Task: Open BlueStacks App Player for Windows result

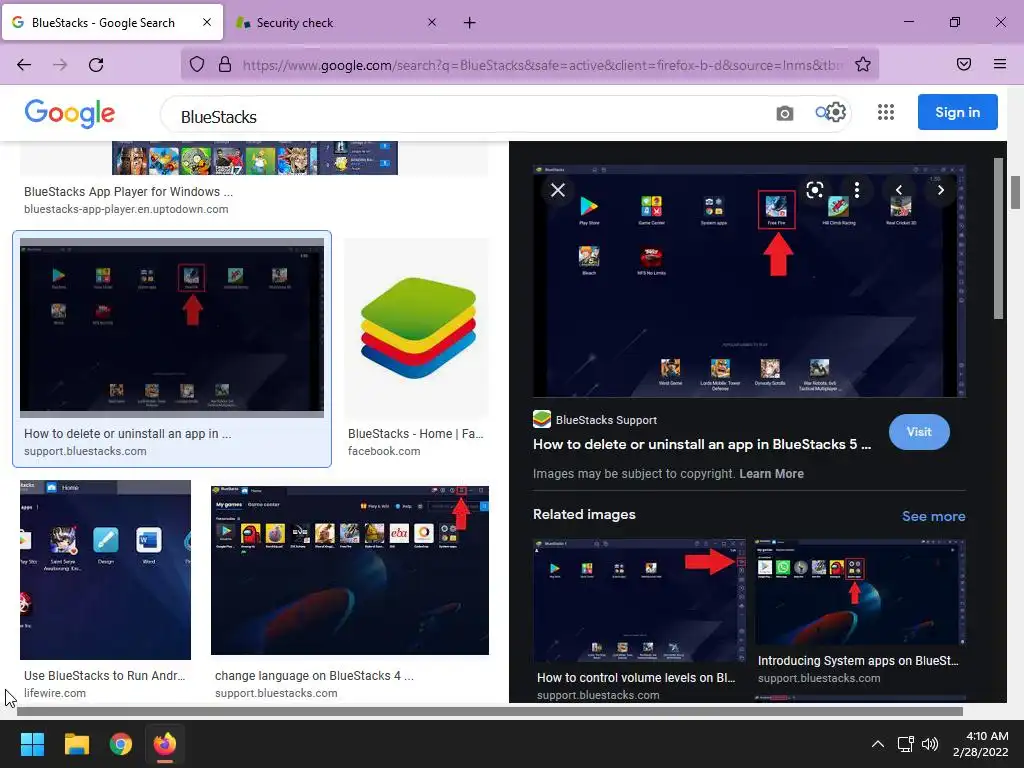Action: (x=128, y=191)
